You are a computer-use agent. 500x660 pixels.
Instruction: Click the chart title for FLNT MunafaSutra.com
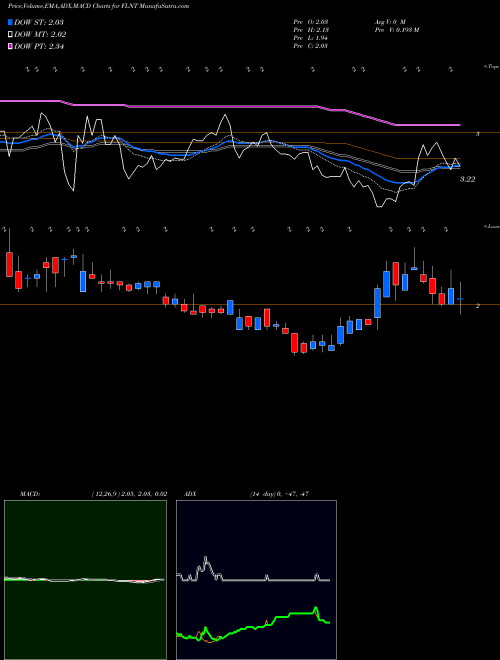[x=98, y=6]
